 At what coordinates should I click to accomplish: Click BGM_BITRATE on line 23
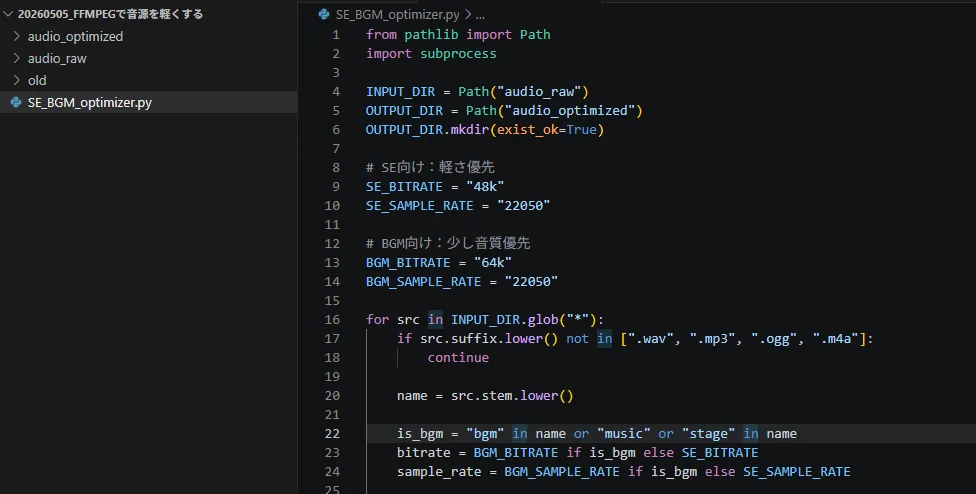click(x=516, y=453)
